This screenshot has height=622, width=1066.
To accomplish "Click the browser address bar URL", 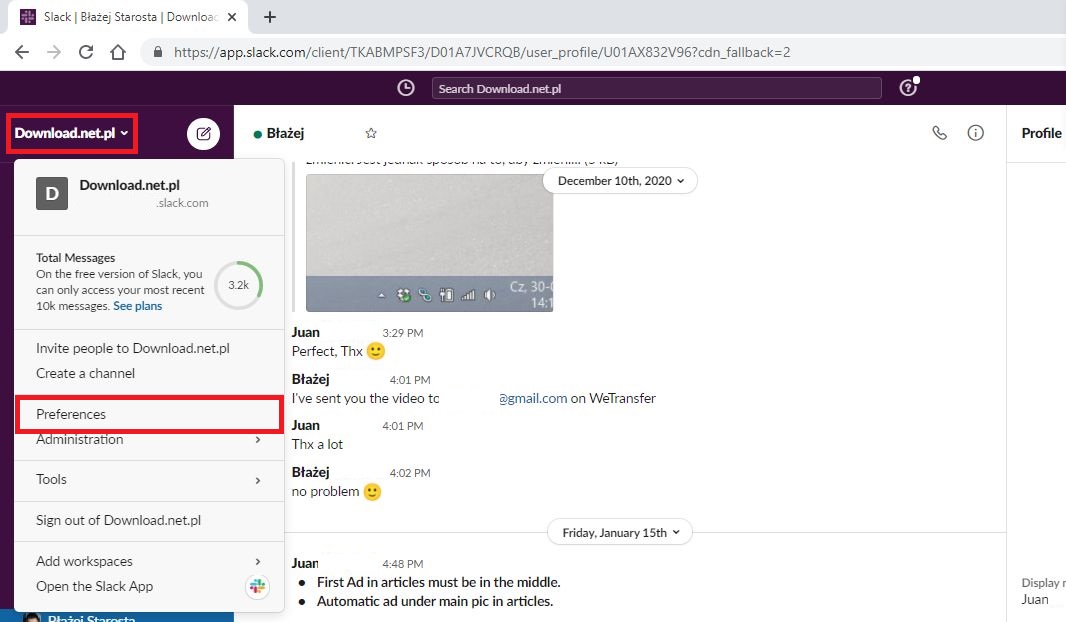I will [482, 52].
